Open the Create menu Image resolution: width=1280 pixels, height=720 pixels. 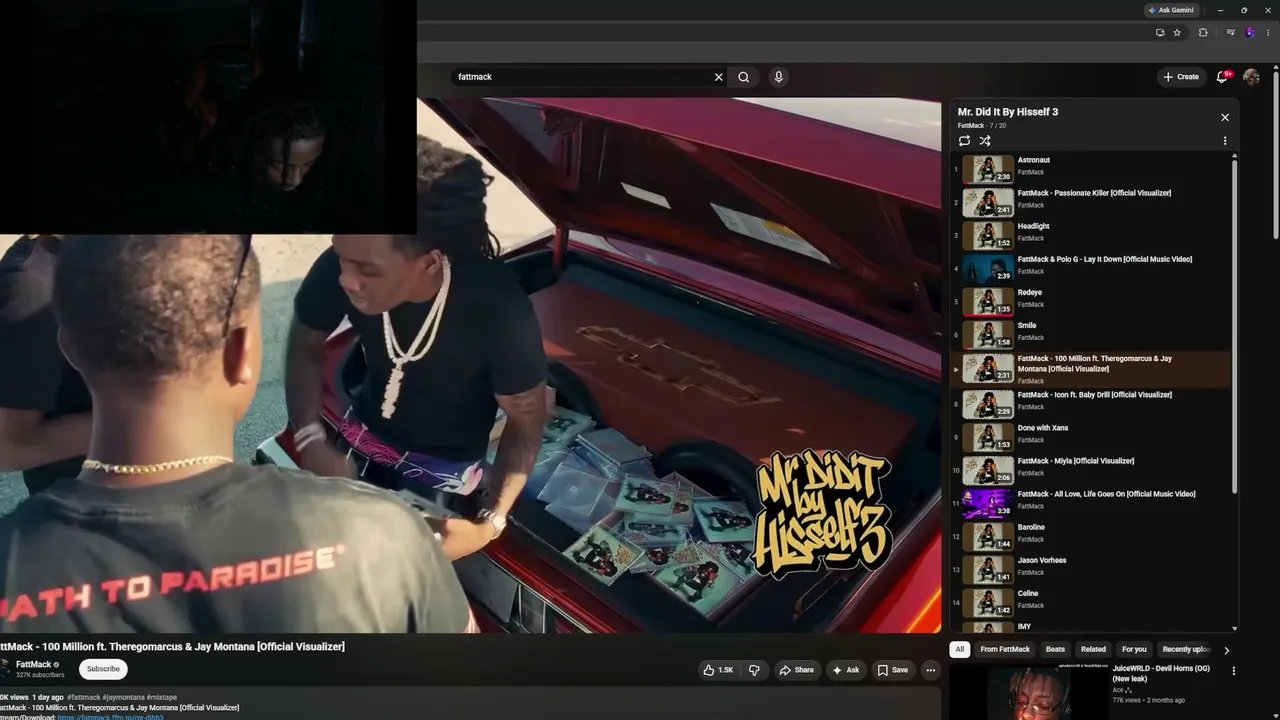pos(1181,77)
